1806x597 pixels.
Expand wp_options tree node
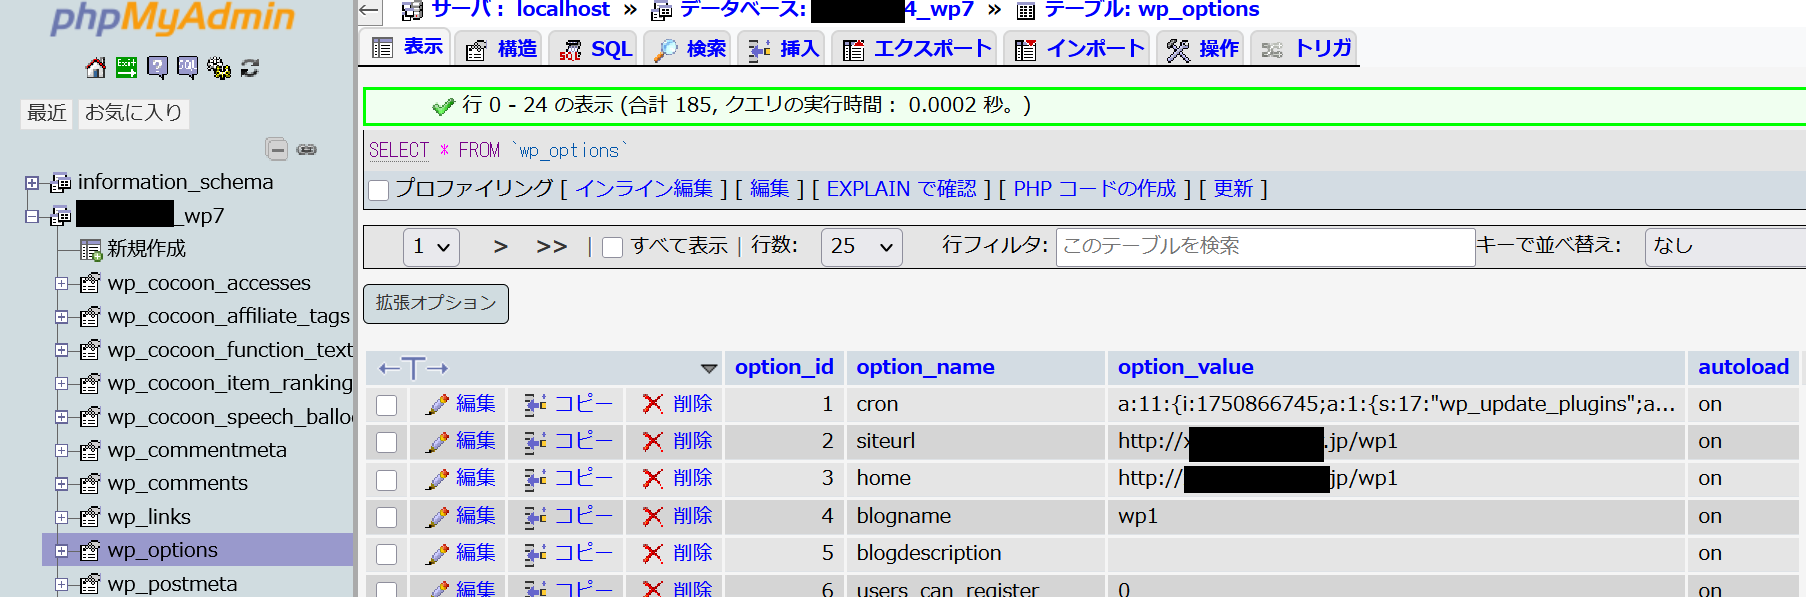[62, 551]
